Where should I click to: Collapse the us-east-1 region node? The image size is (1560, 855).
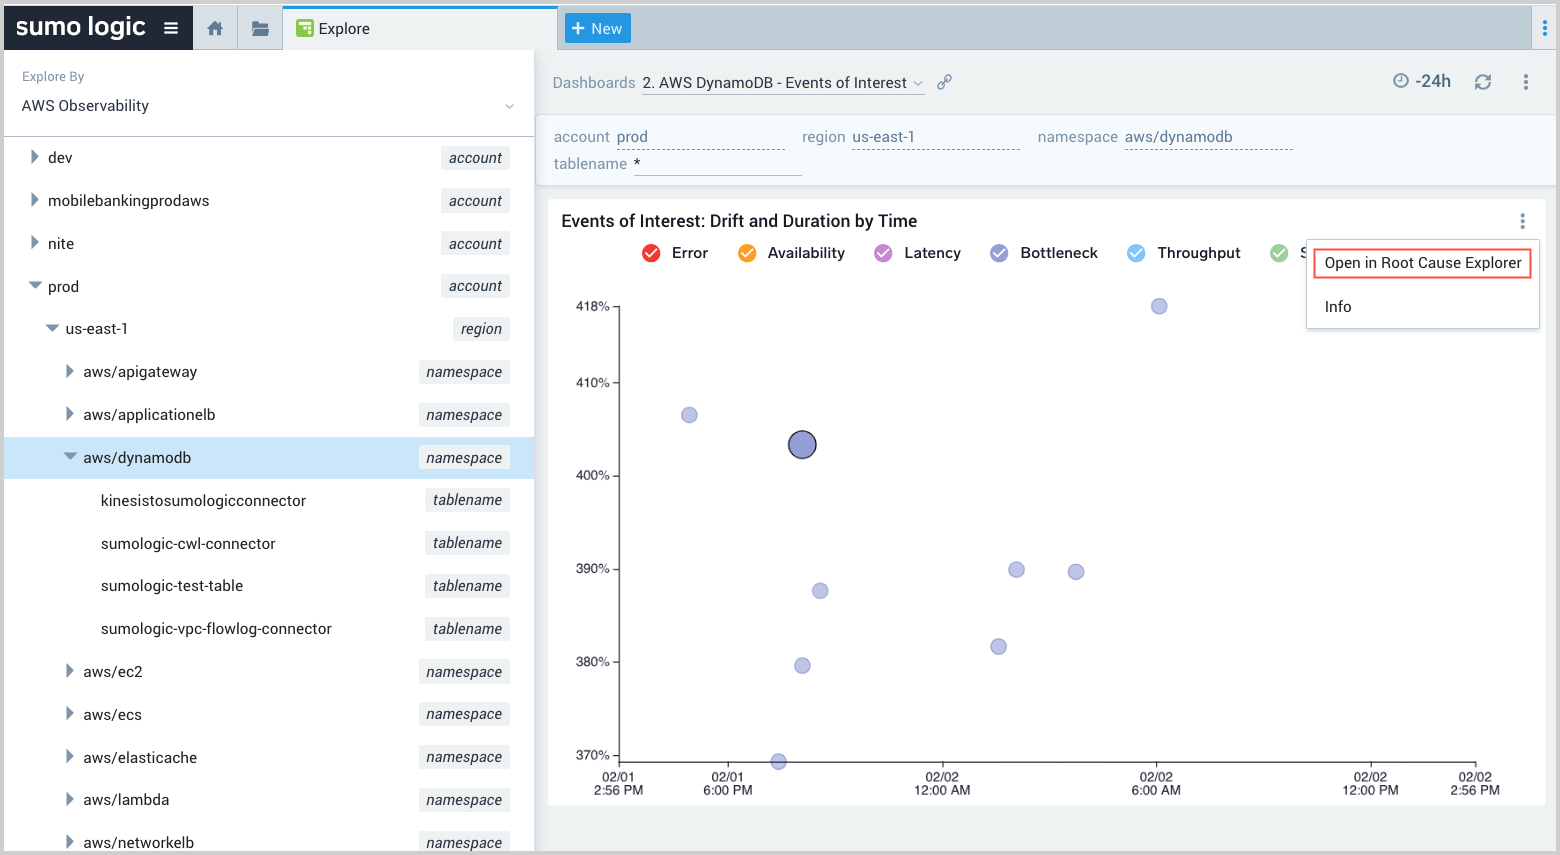coord(52,328)
